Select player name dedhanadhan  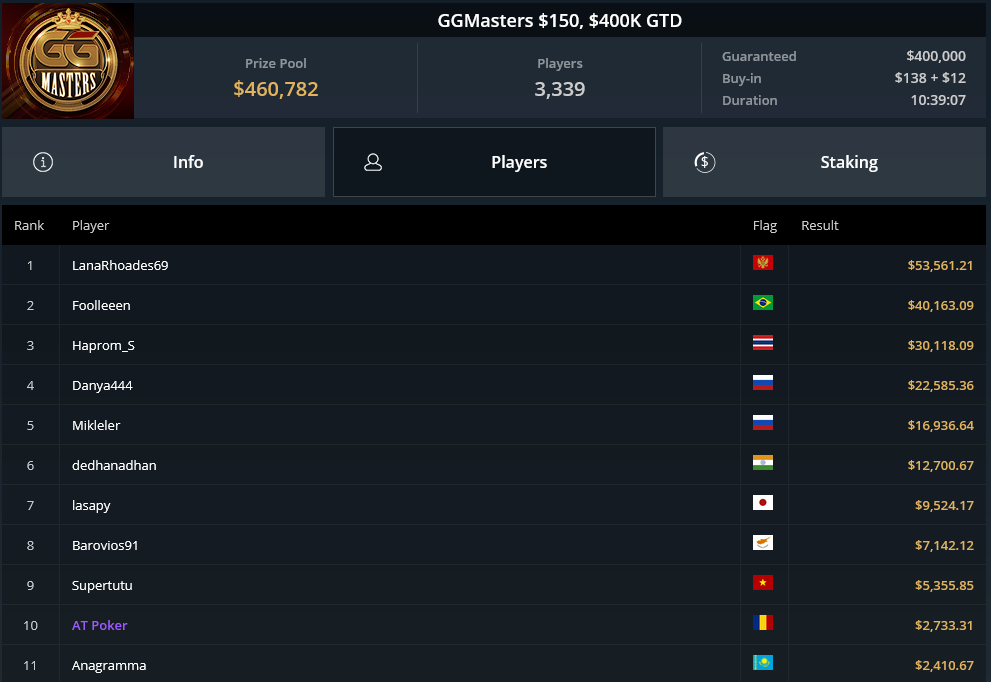114,465
